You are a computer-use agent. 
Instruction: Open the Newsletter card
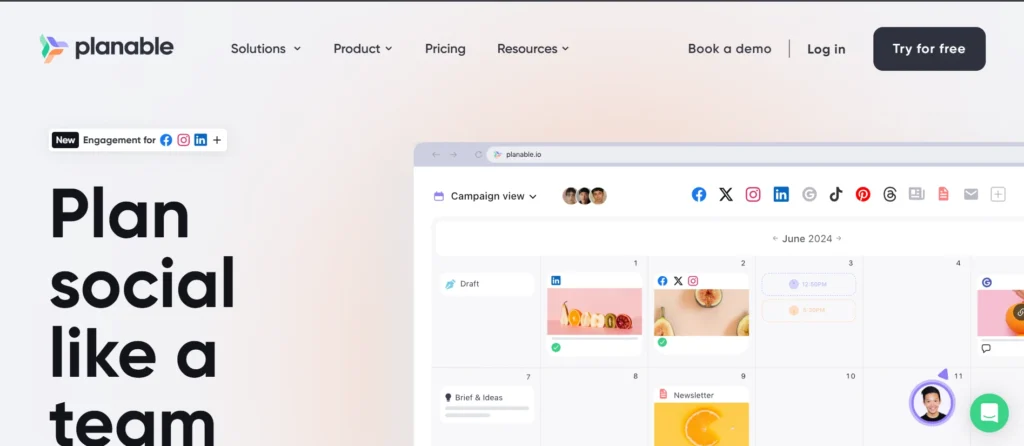[x=701, y=415]
